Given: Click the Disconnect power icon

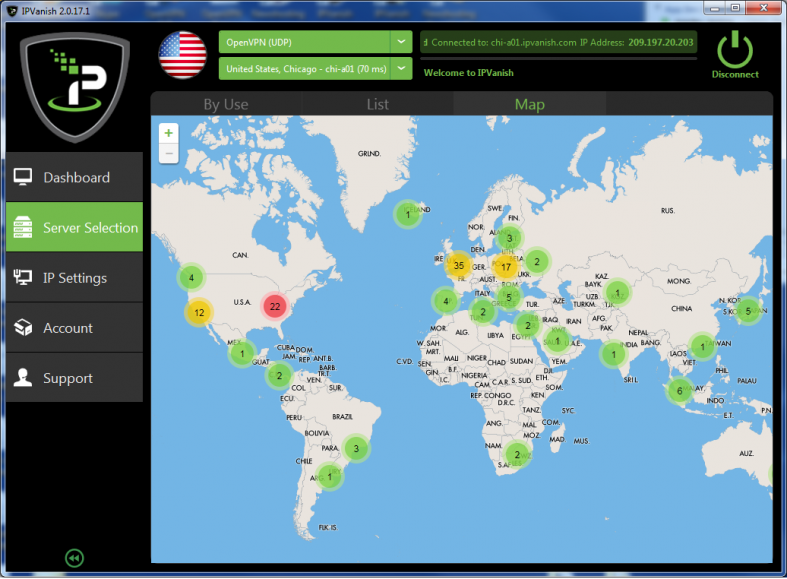Looking at the screenshot, I should [x=735, y=48].
